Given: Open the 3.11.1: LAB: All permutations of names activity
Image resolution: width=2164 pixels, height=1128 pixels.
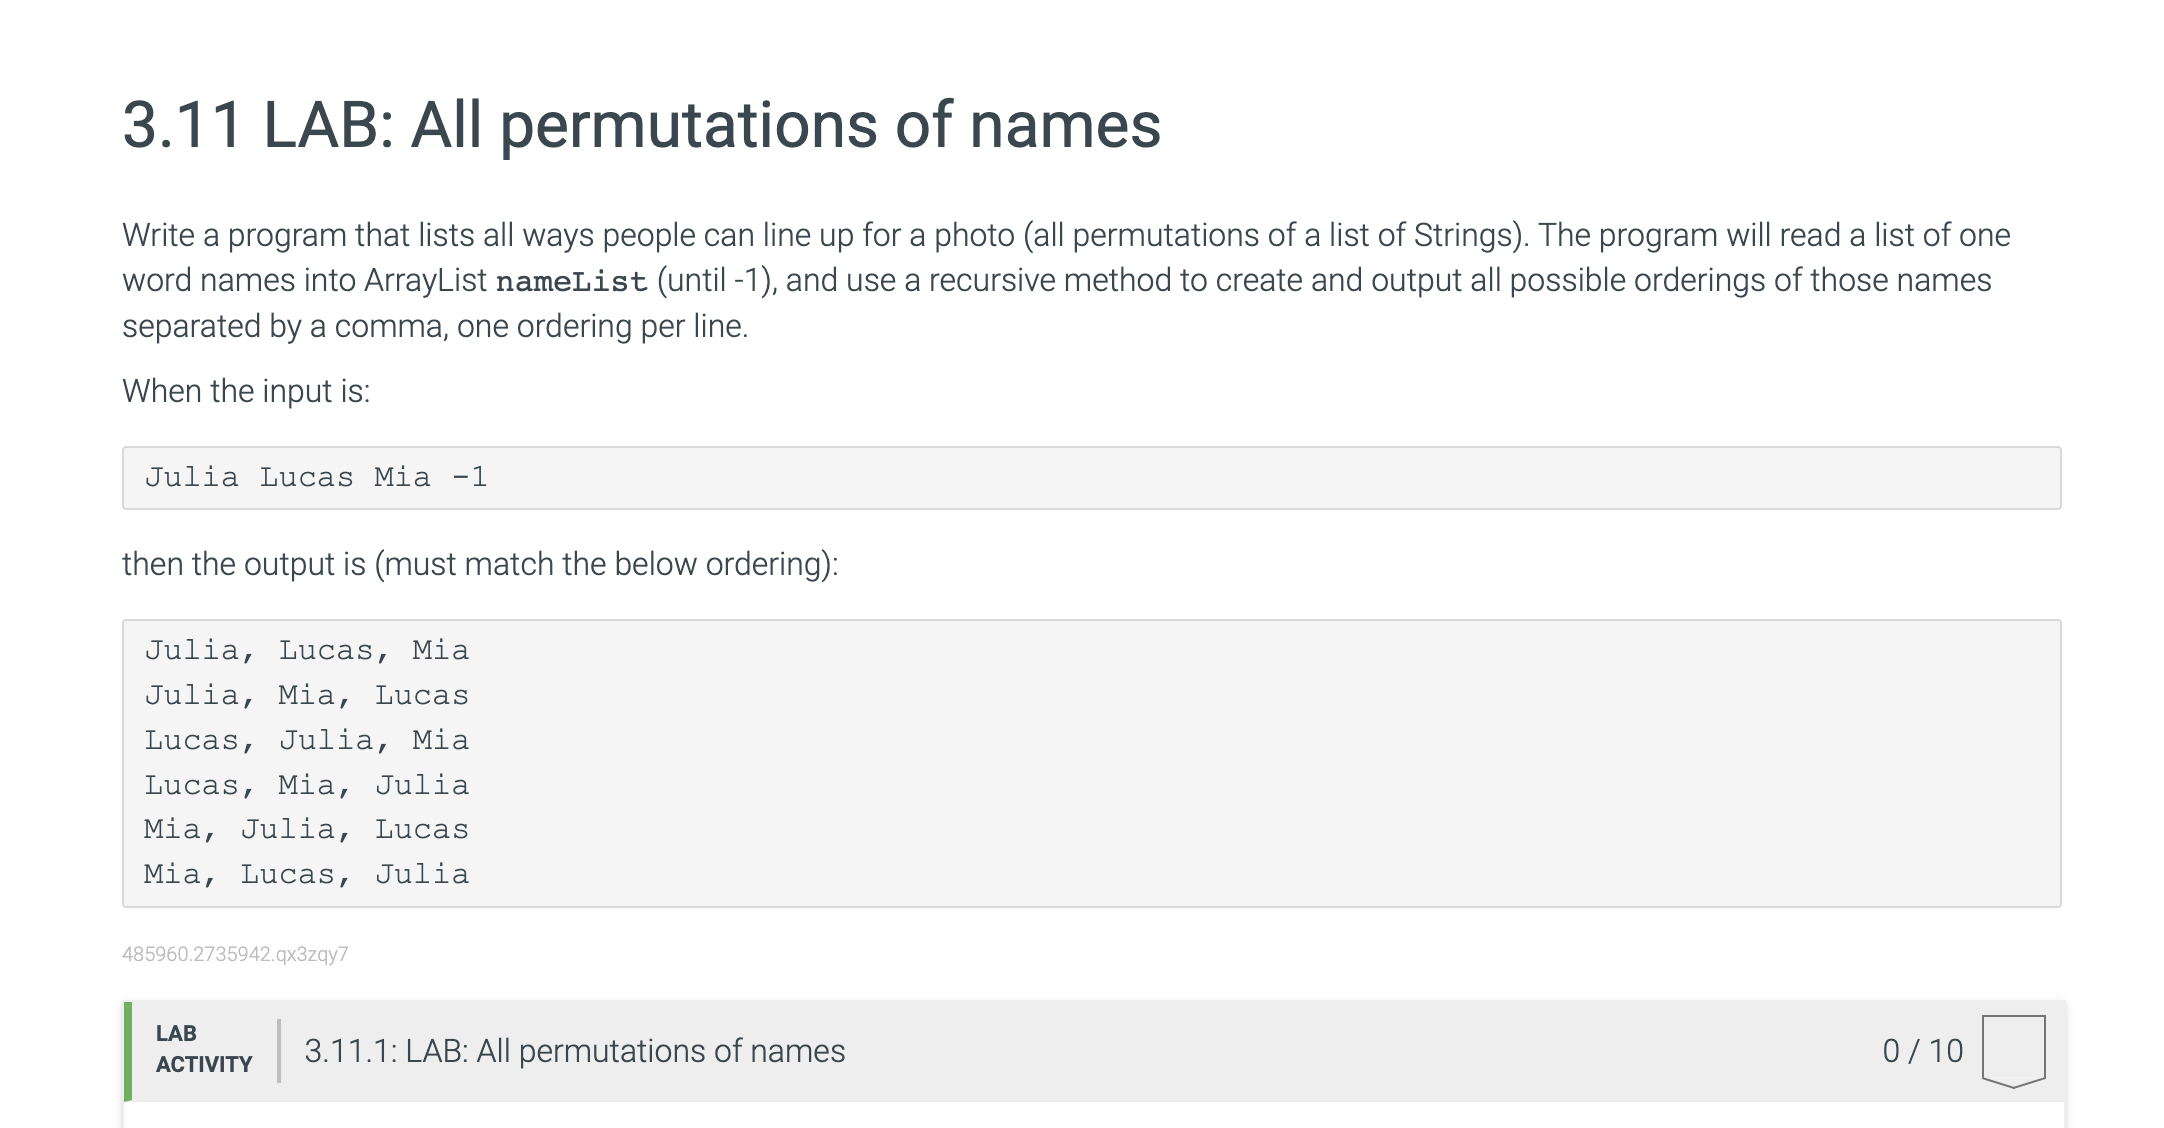Looking at the screenshot, I should (x=574, y=1051).
